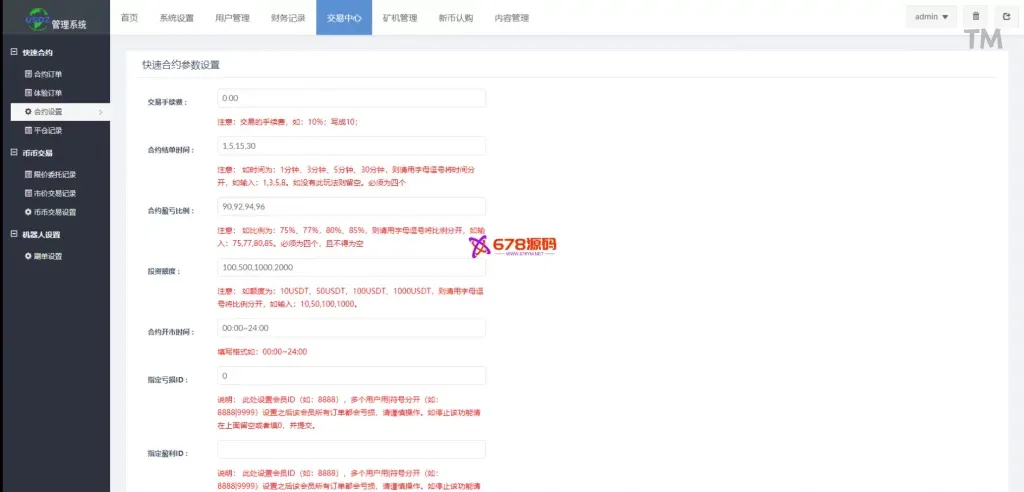This screenshot has height=492, width=1024.
Task: Focus the 合约盈亏比例 input field
Action: click(x=351, y=207)
